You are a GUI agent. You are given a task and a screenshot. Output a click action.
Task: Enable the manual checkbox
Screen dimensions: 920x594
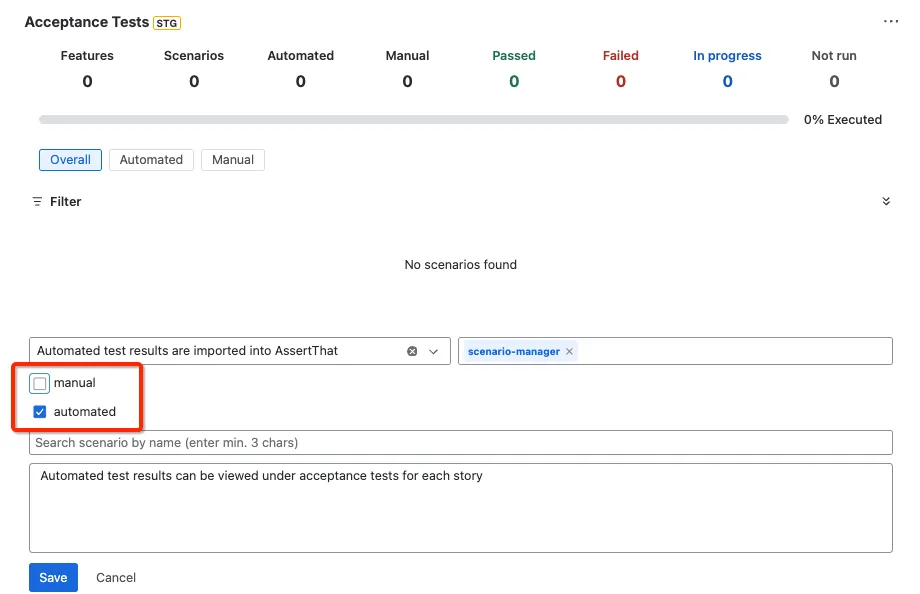point(40,383)
